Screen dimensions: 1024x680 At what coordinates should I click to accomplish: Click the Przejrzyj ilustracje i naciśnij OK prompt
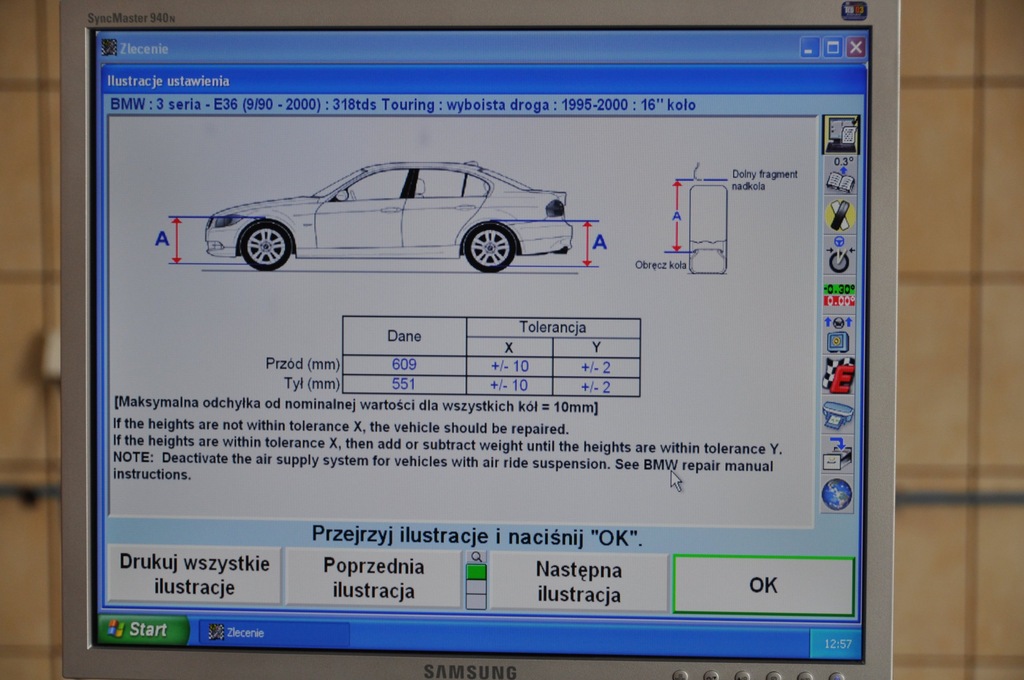477,536
